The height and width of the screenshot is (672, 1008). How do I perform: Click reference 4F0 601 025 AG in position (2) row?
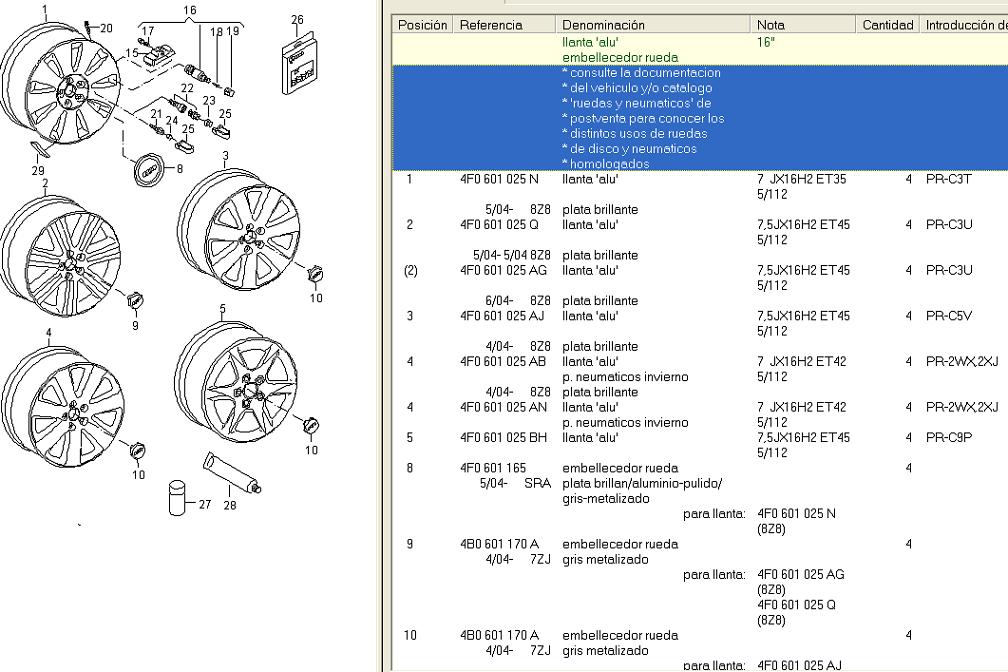[503, 271]
